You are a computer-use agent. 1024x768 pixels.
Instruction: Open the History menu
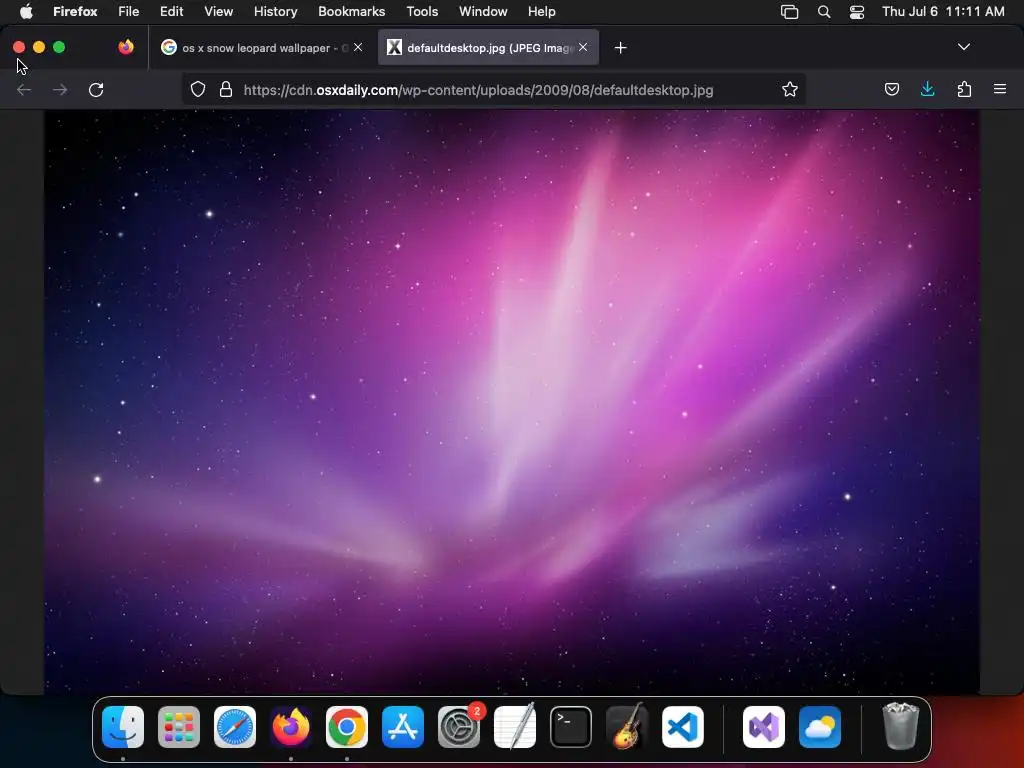coord(276,12)
